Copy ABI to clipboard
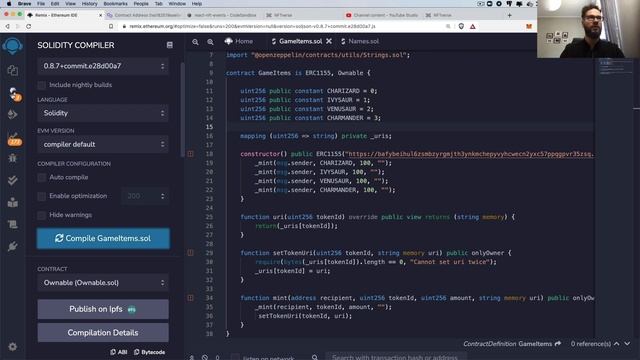640x360 pixels. (x=118, y=352)
